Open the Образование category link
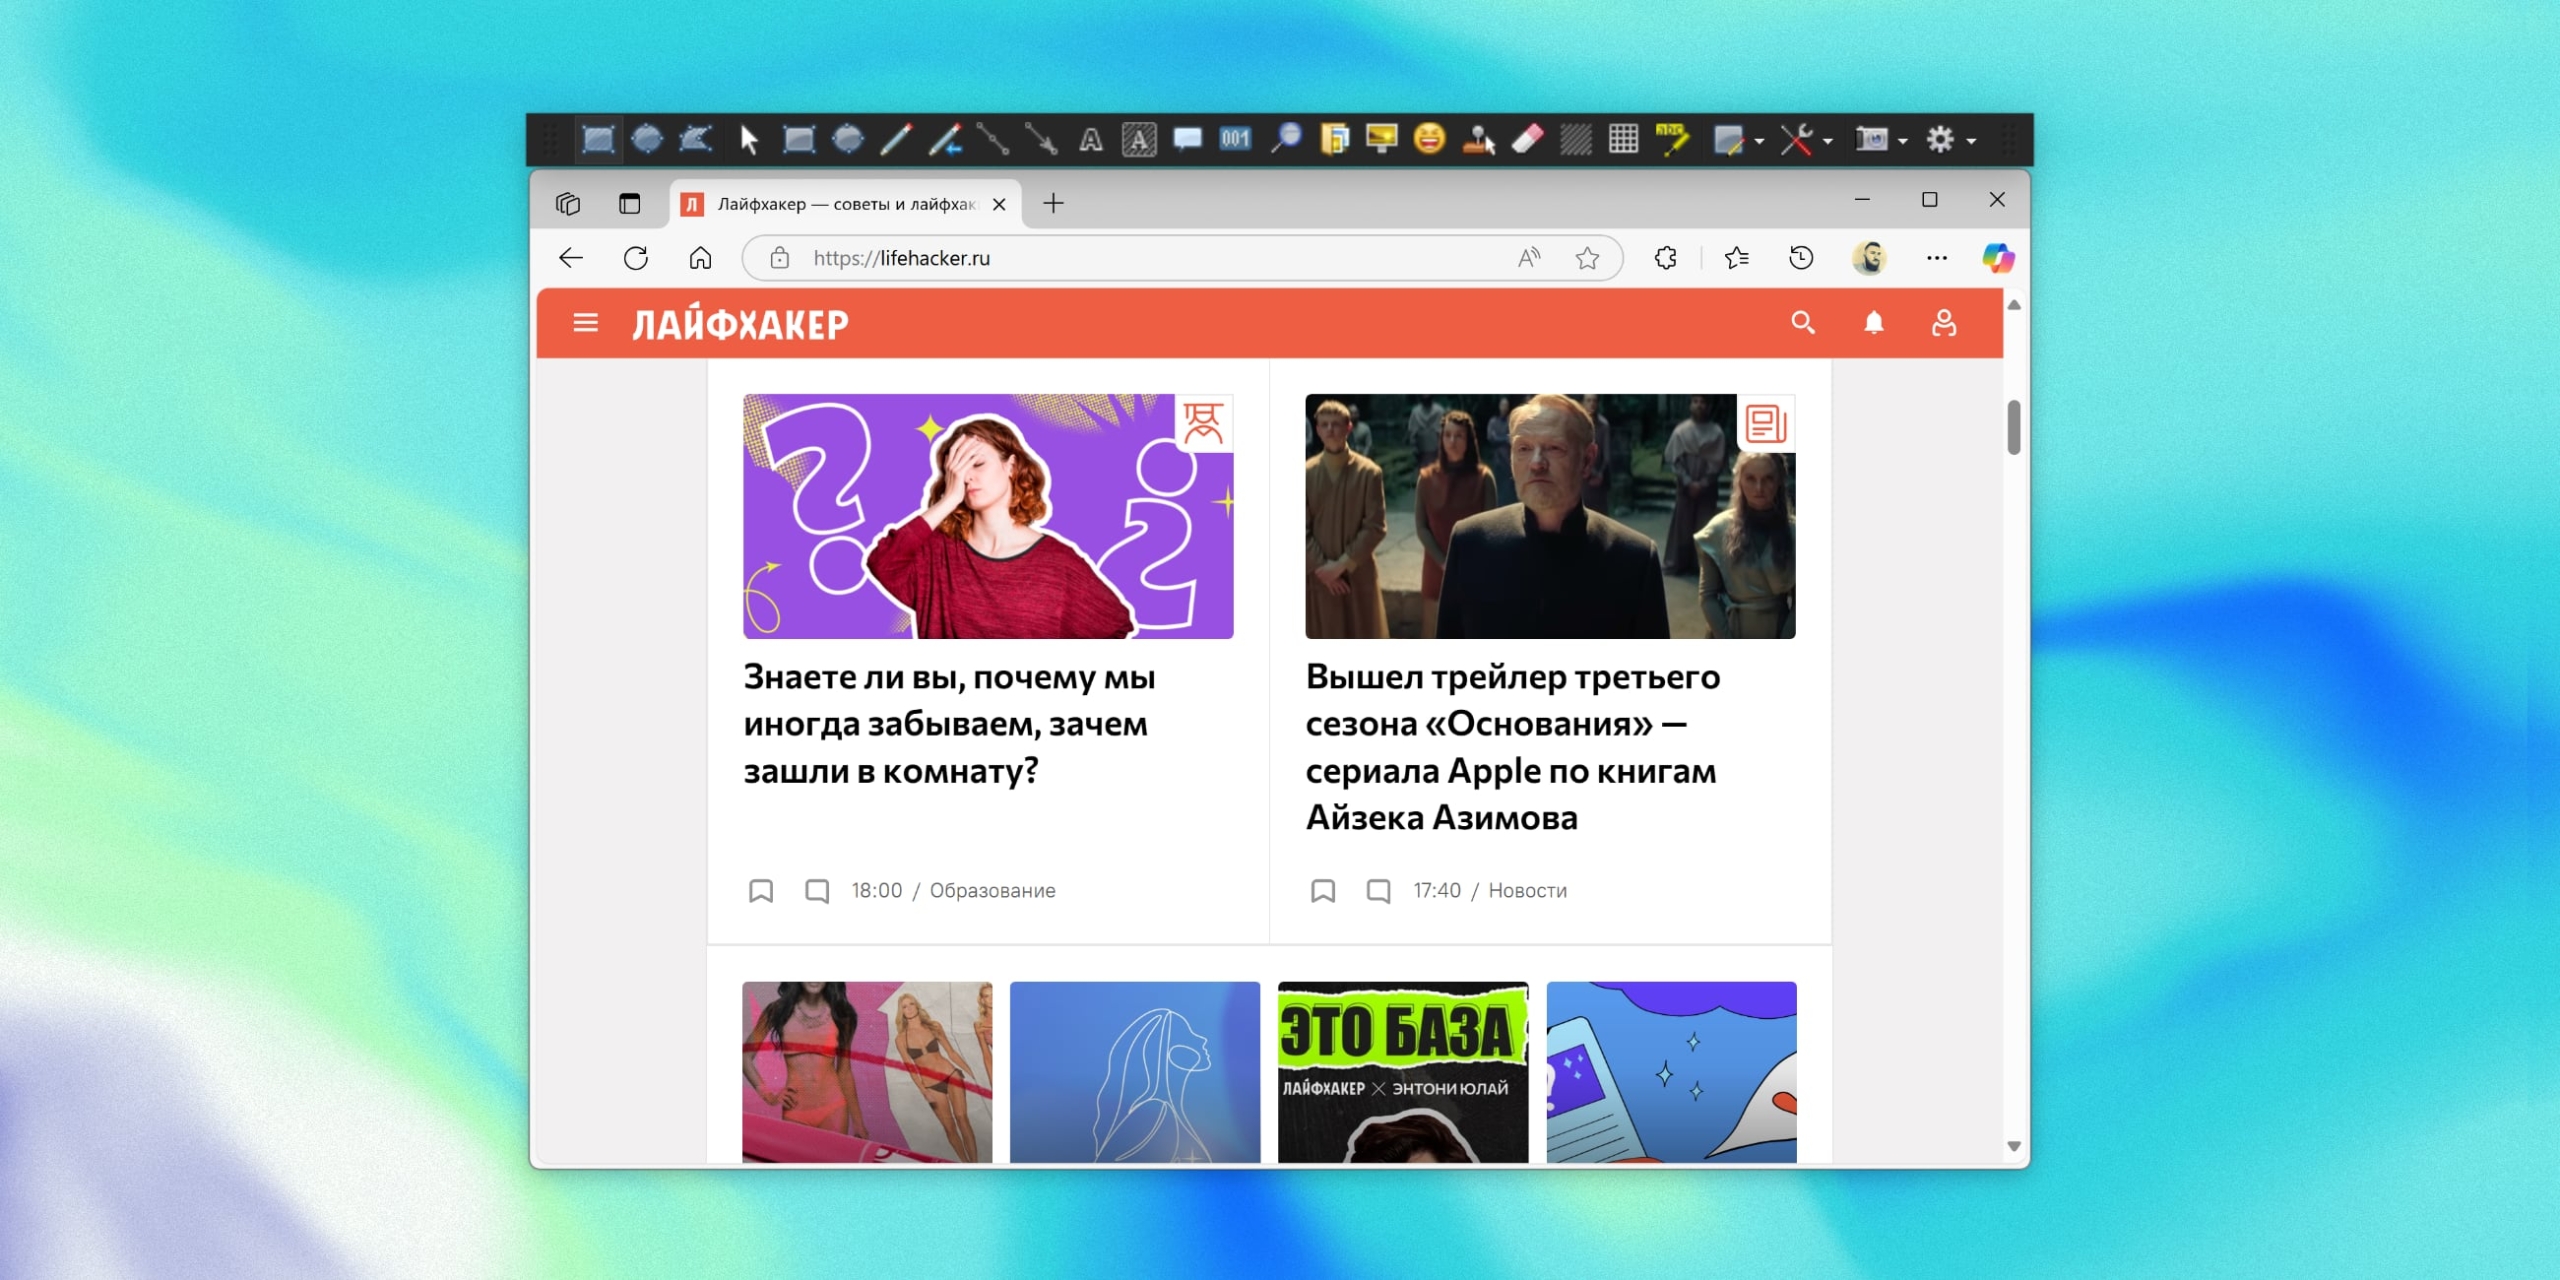Screen dimensions: 2560x1280 pyautogui.click(x=992, y=891)
